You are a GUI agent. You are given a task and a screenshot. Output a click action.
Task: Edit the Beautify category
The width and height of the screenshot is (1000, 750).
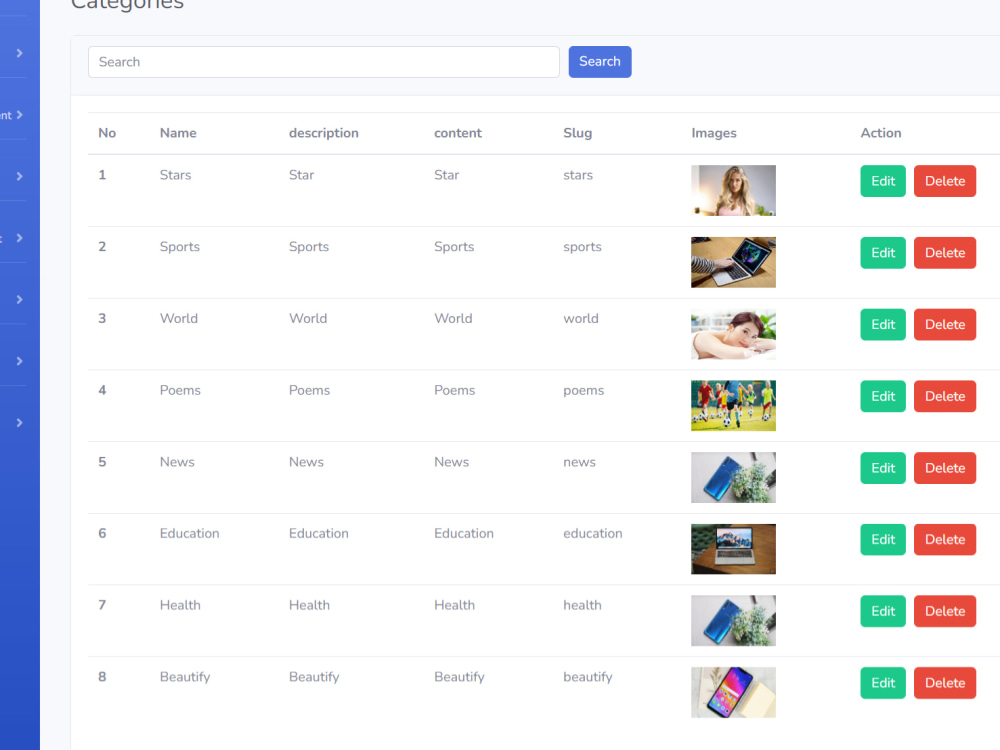coord(883,683)
